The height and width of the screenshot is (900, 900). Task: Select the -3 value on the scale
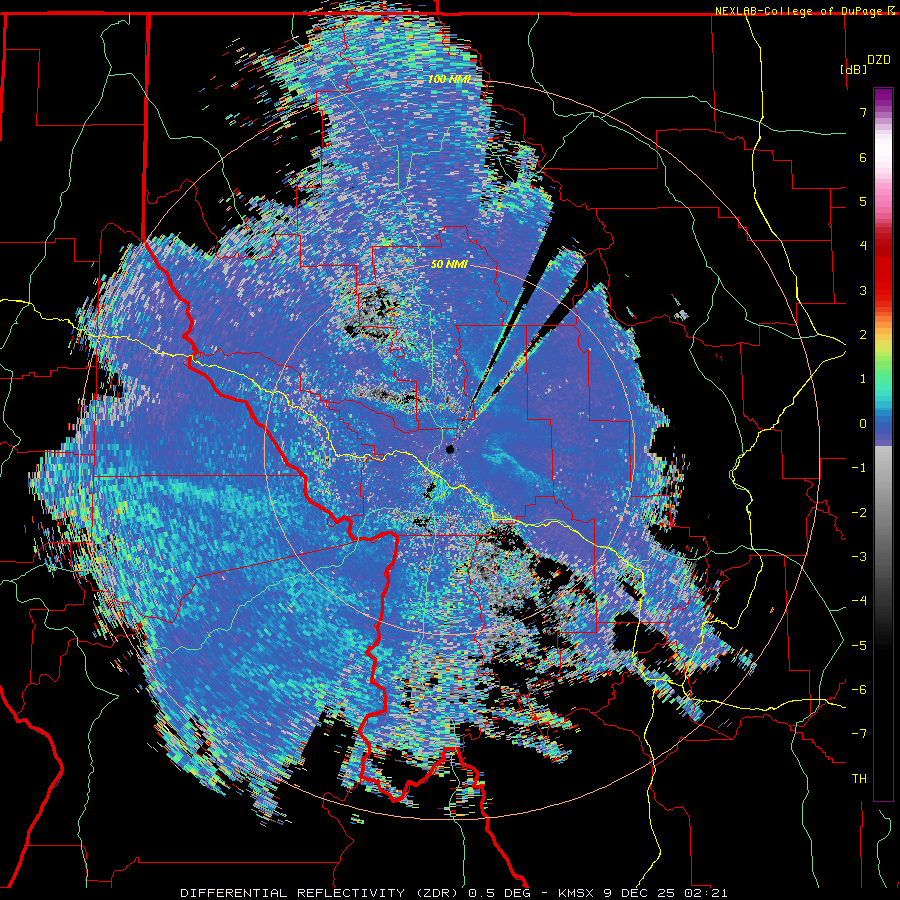click(x=859, y=557)
